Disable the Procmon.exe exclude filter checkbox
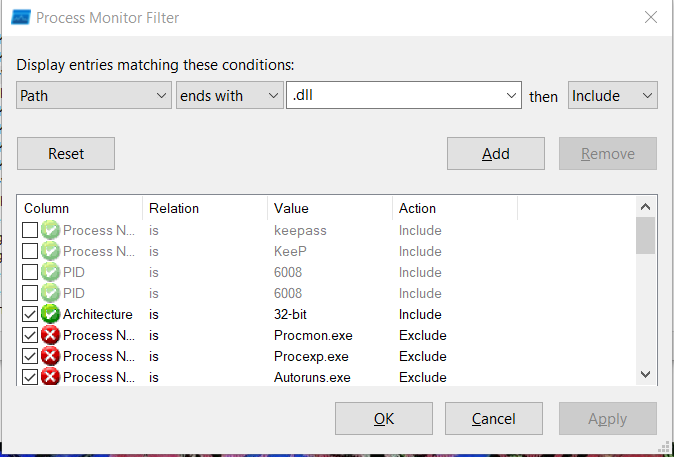This screenshot has width=674, height=457. (31, 335)
